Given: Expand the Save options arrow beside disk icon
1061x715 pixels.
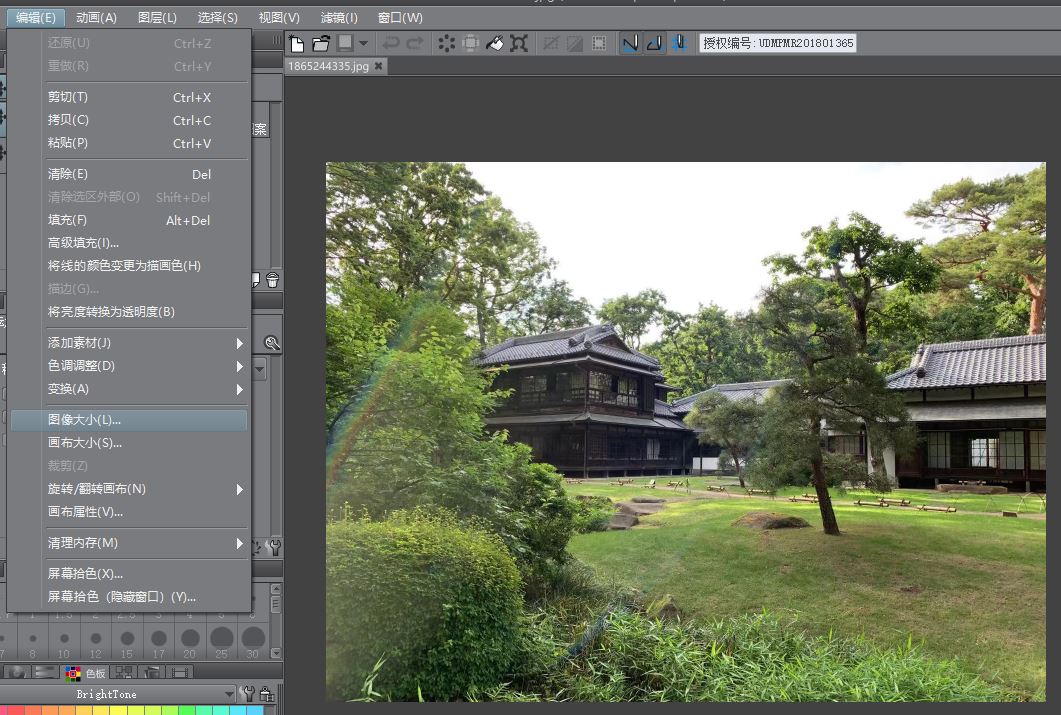Looking at the screenshot, I should (363, 43).
